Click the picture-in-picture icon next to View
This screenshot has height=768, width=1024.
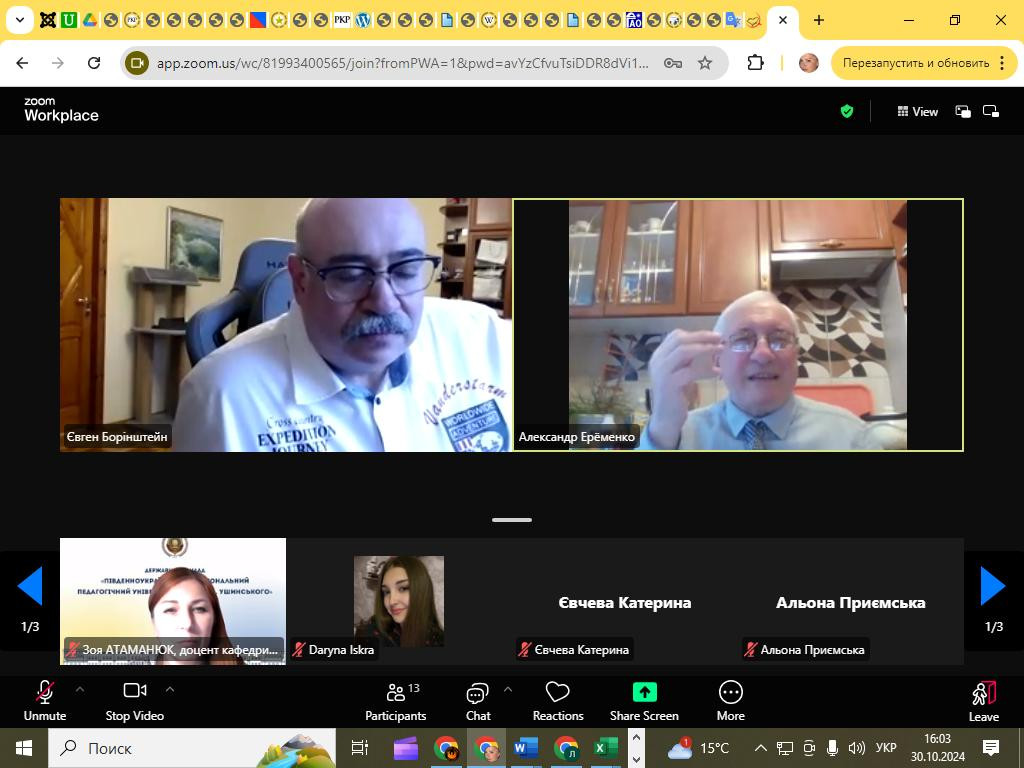pos(963,112)
